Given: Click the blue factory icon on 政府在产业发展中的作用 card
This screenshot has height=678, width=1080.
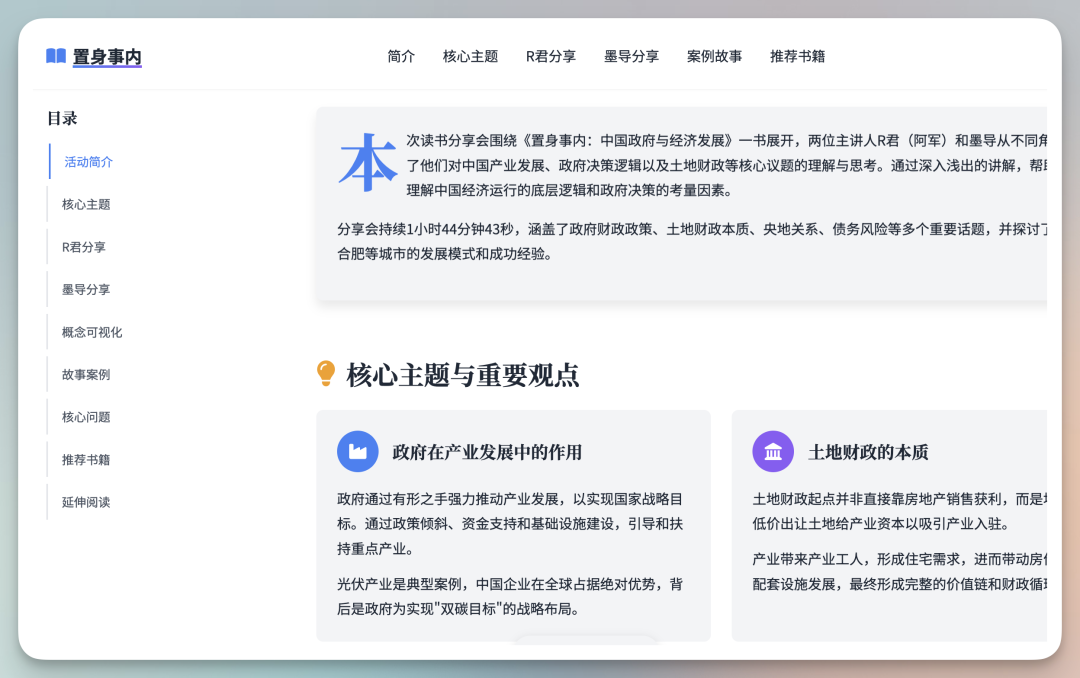Looking at the screenshot, I should pyautogui.click(x=357, y=451).
